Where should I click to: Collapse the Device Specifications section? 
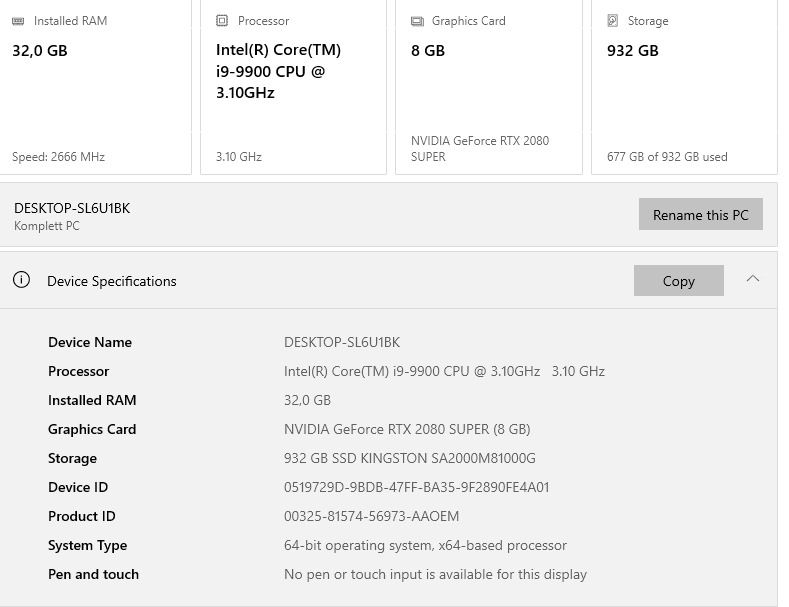(753, 279)
